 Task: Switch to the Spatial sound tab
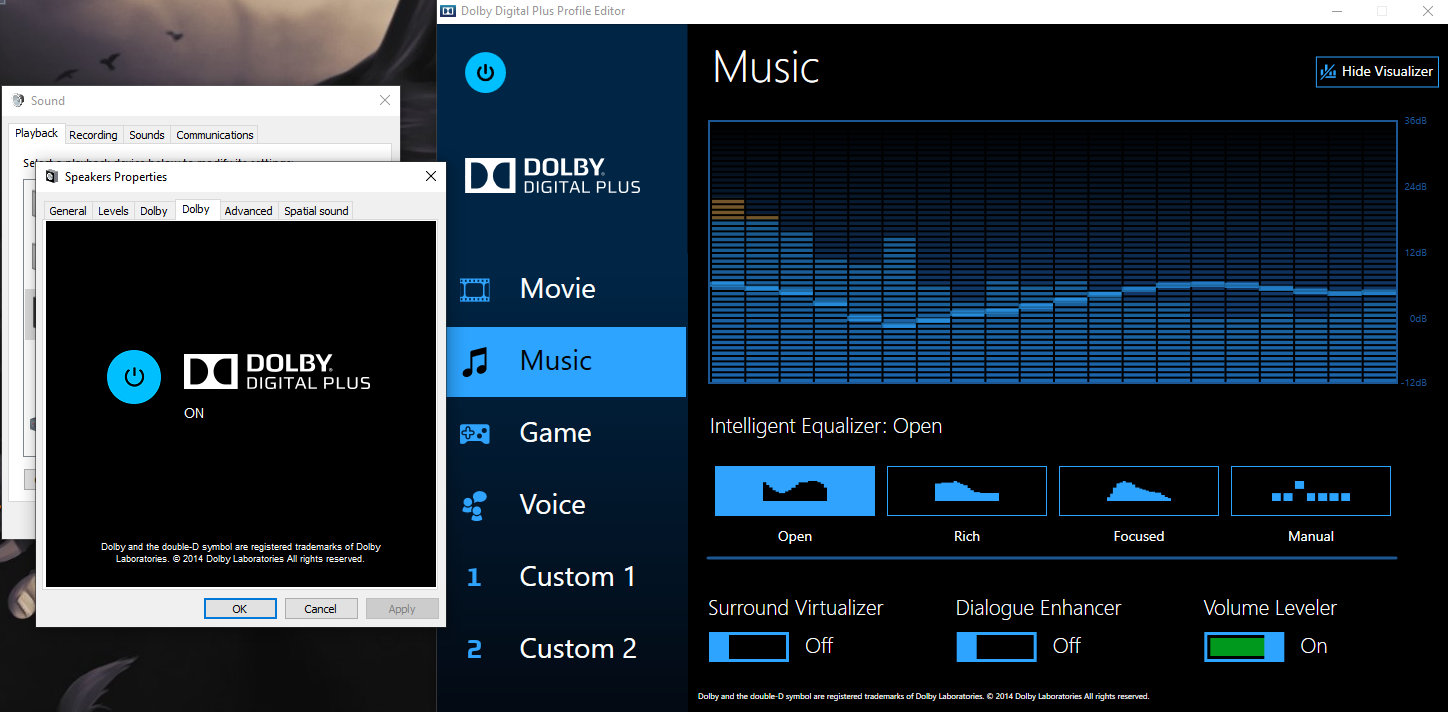(x=315, y=210)
